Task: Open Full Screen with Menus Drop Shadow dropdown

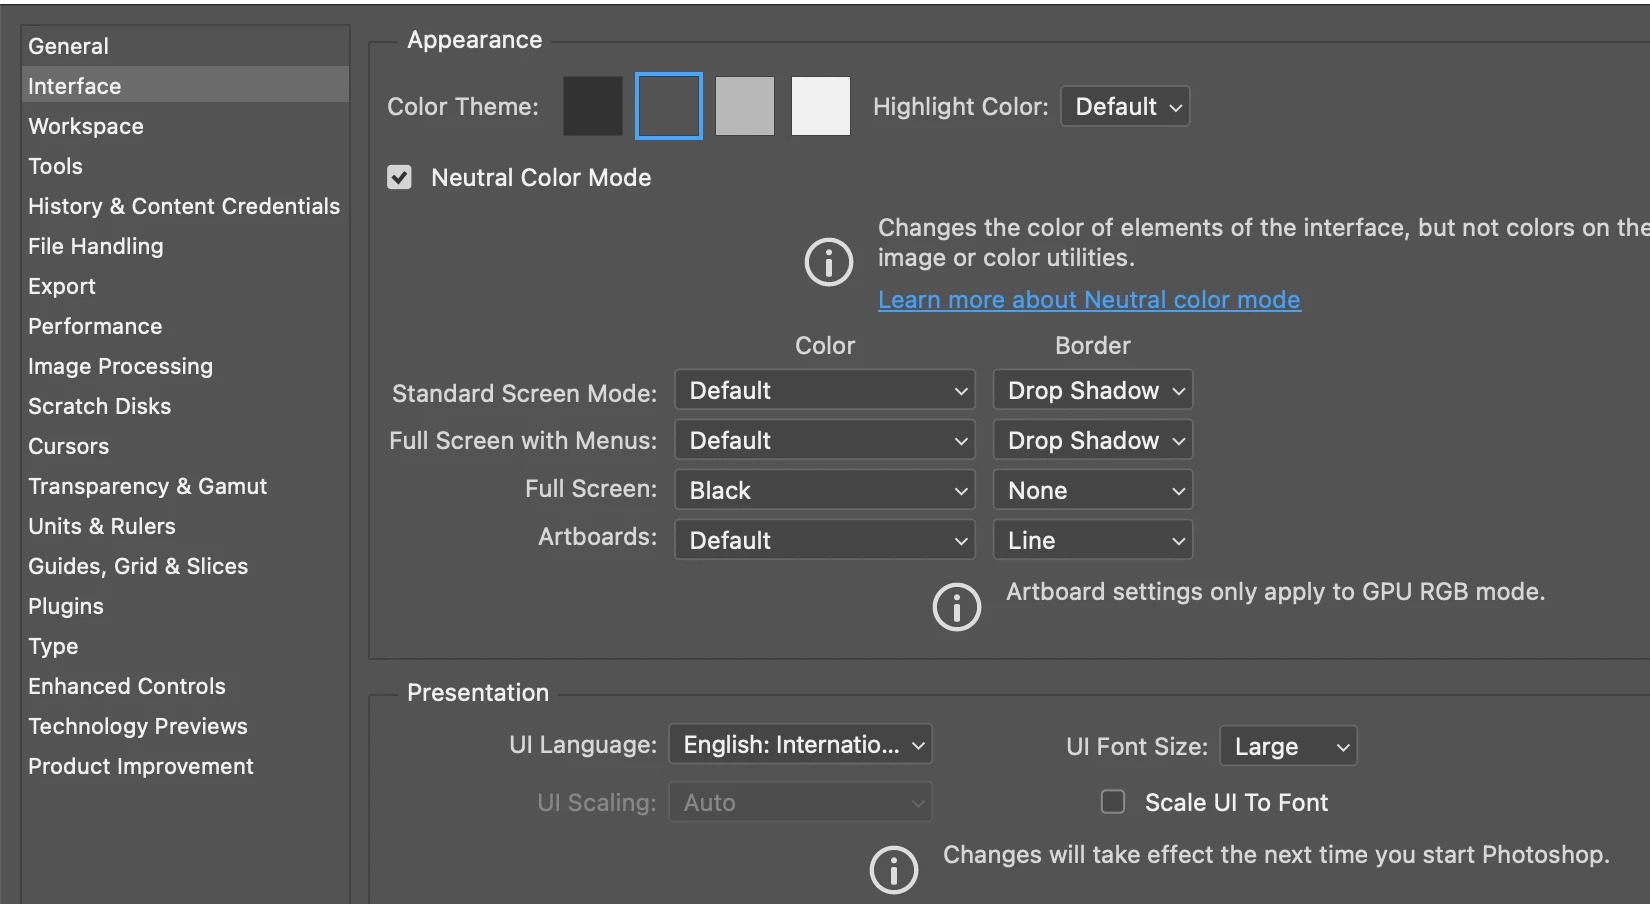Action: 1093,441
